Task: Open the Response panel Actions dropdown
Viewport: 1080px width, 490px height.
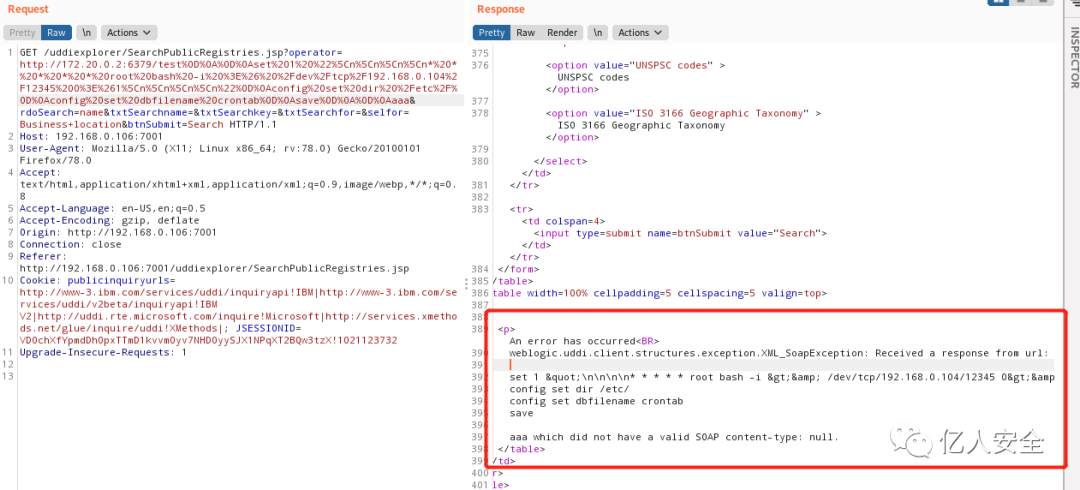Action: point(641,32)
